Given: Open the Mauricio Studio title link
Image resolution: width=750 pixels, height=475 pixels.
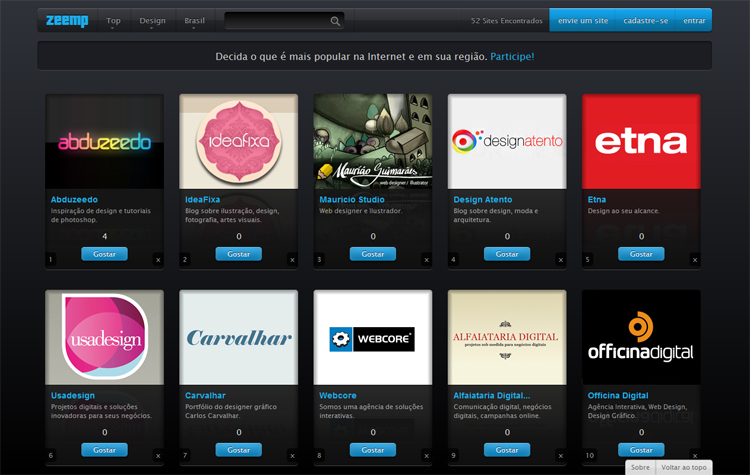Looking at the screenshot, I should pyautogui.click(x=352, y=199).
